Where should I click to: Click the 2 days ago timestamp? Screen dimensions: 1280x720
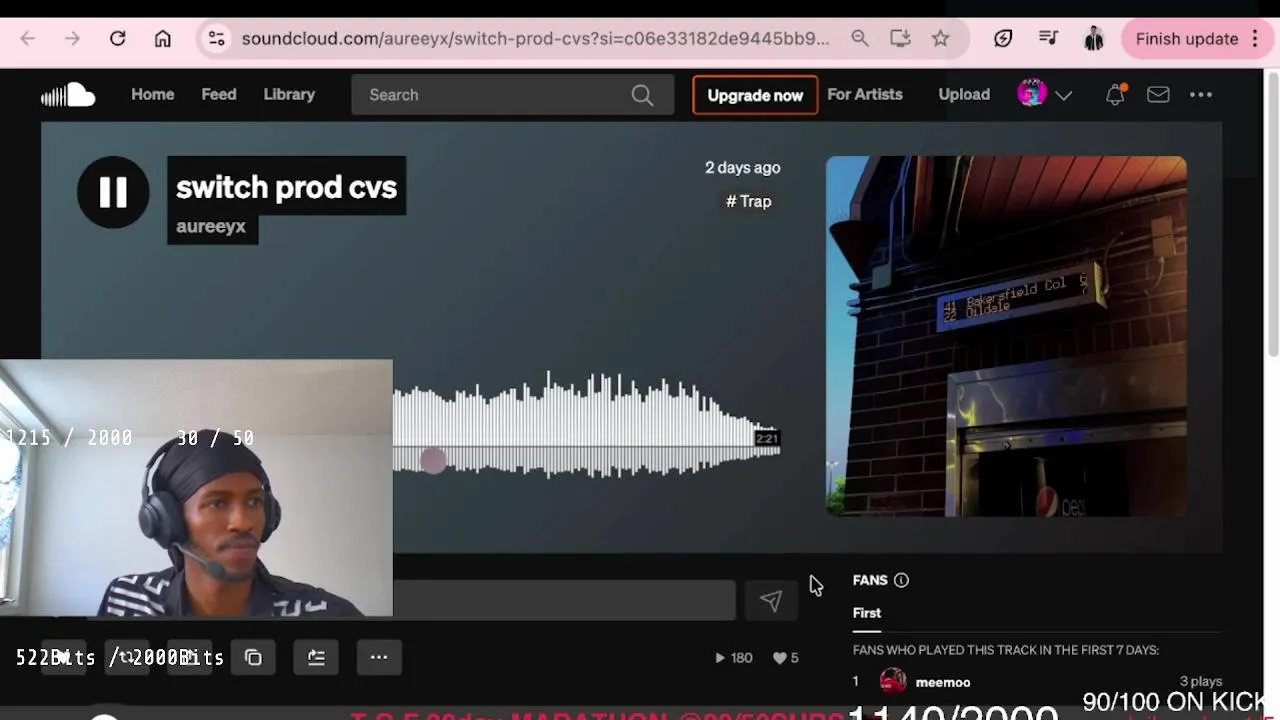742,167
